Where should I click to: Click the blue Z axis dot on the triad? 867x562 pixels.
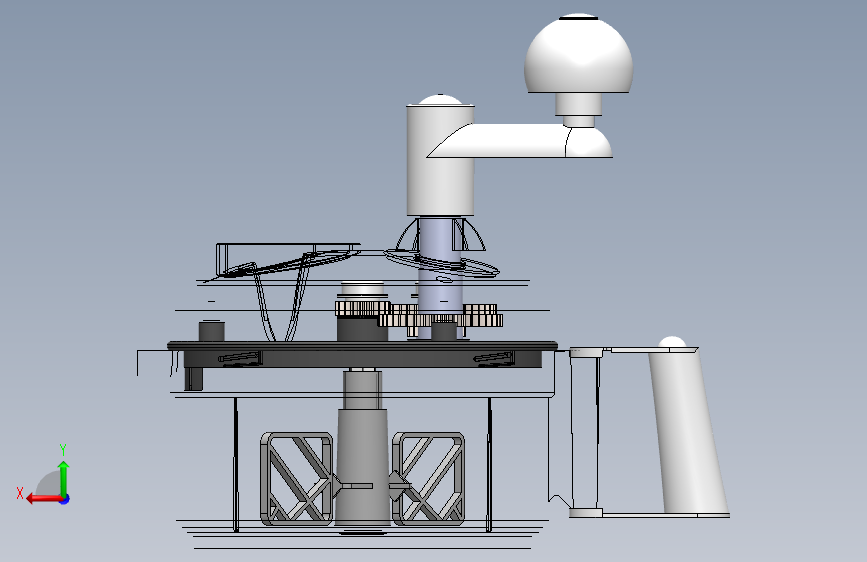[x=65, y=499]
